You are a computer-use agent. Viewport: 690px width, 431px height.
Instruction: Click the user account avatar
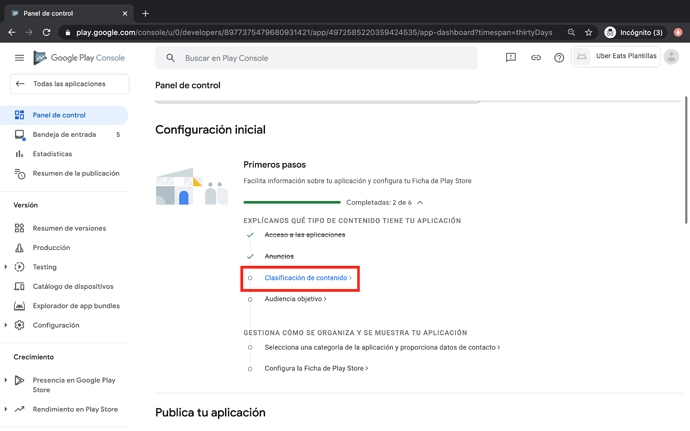671,57
